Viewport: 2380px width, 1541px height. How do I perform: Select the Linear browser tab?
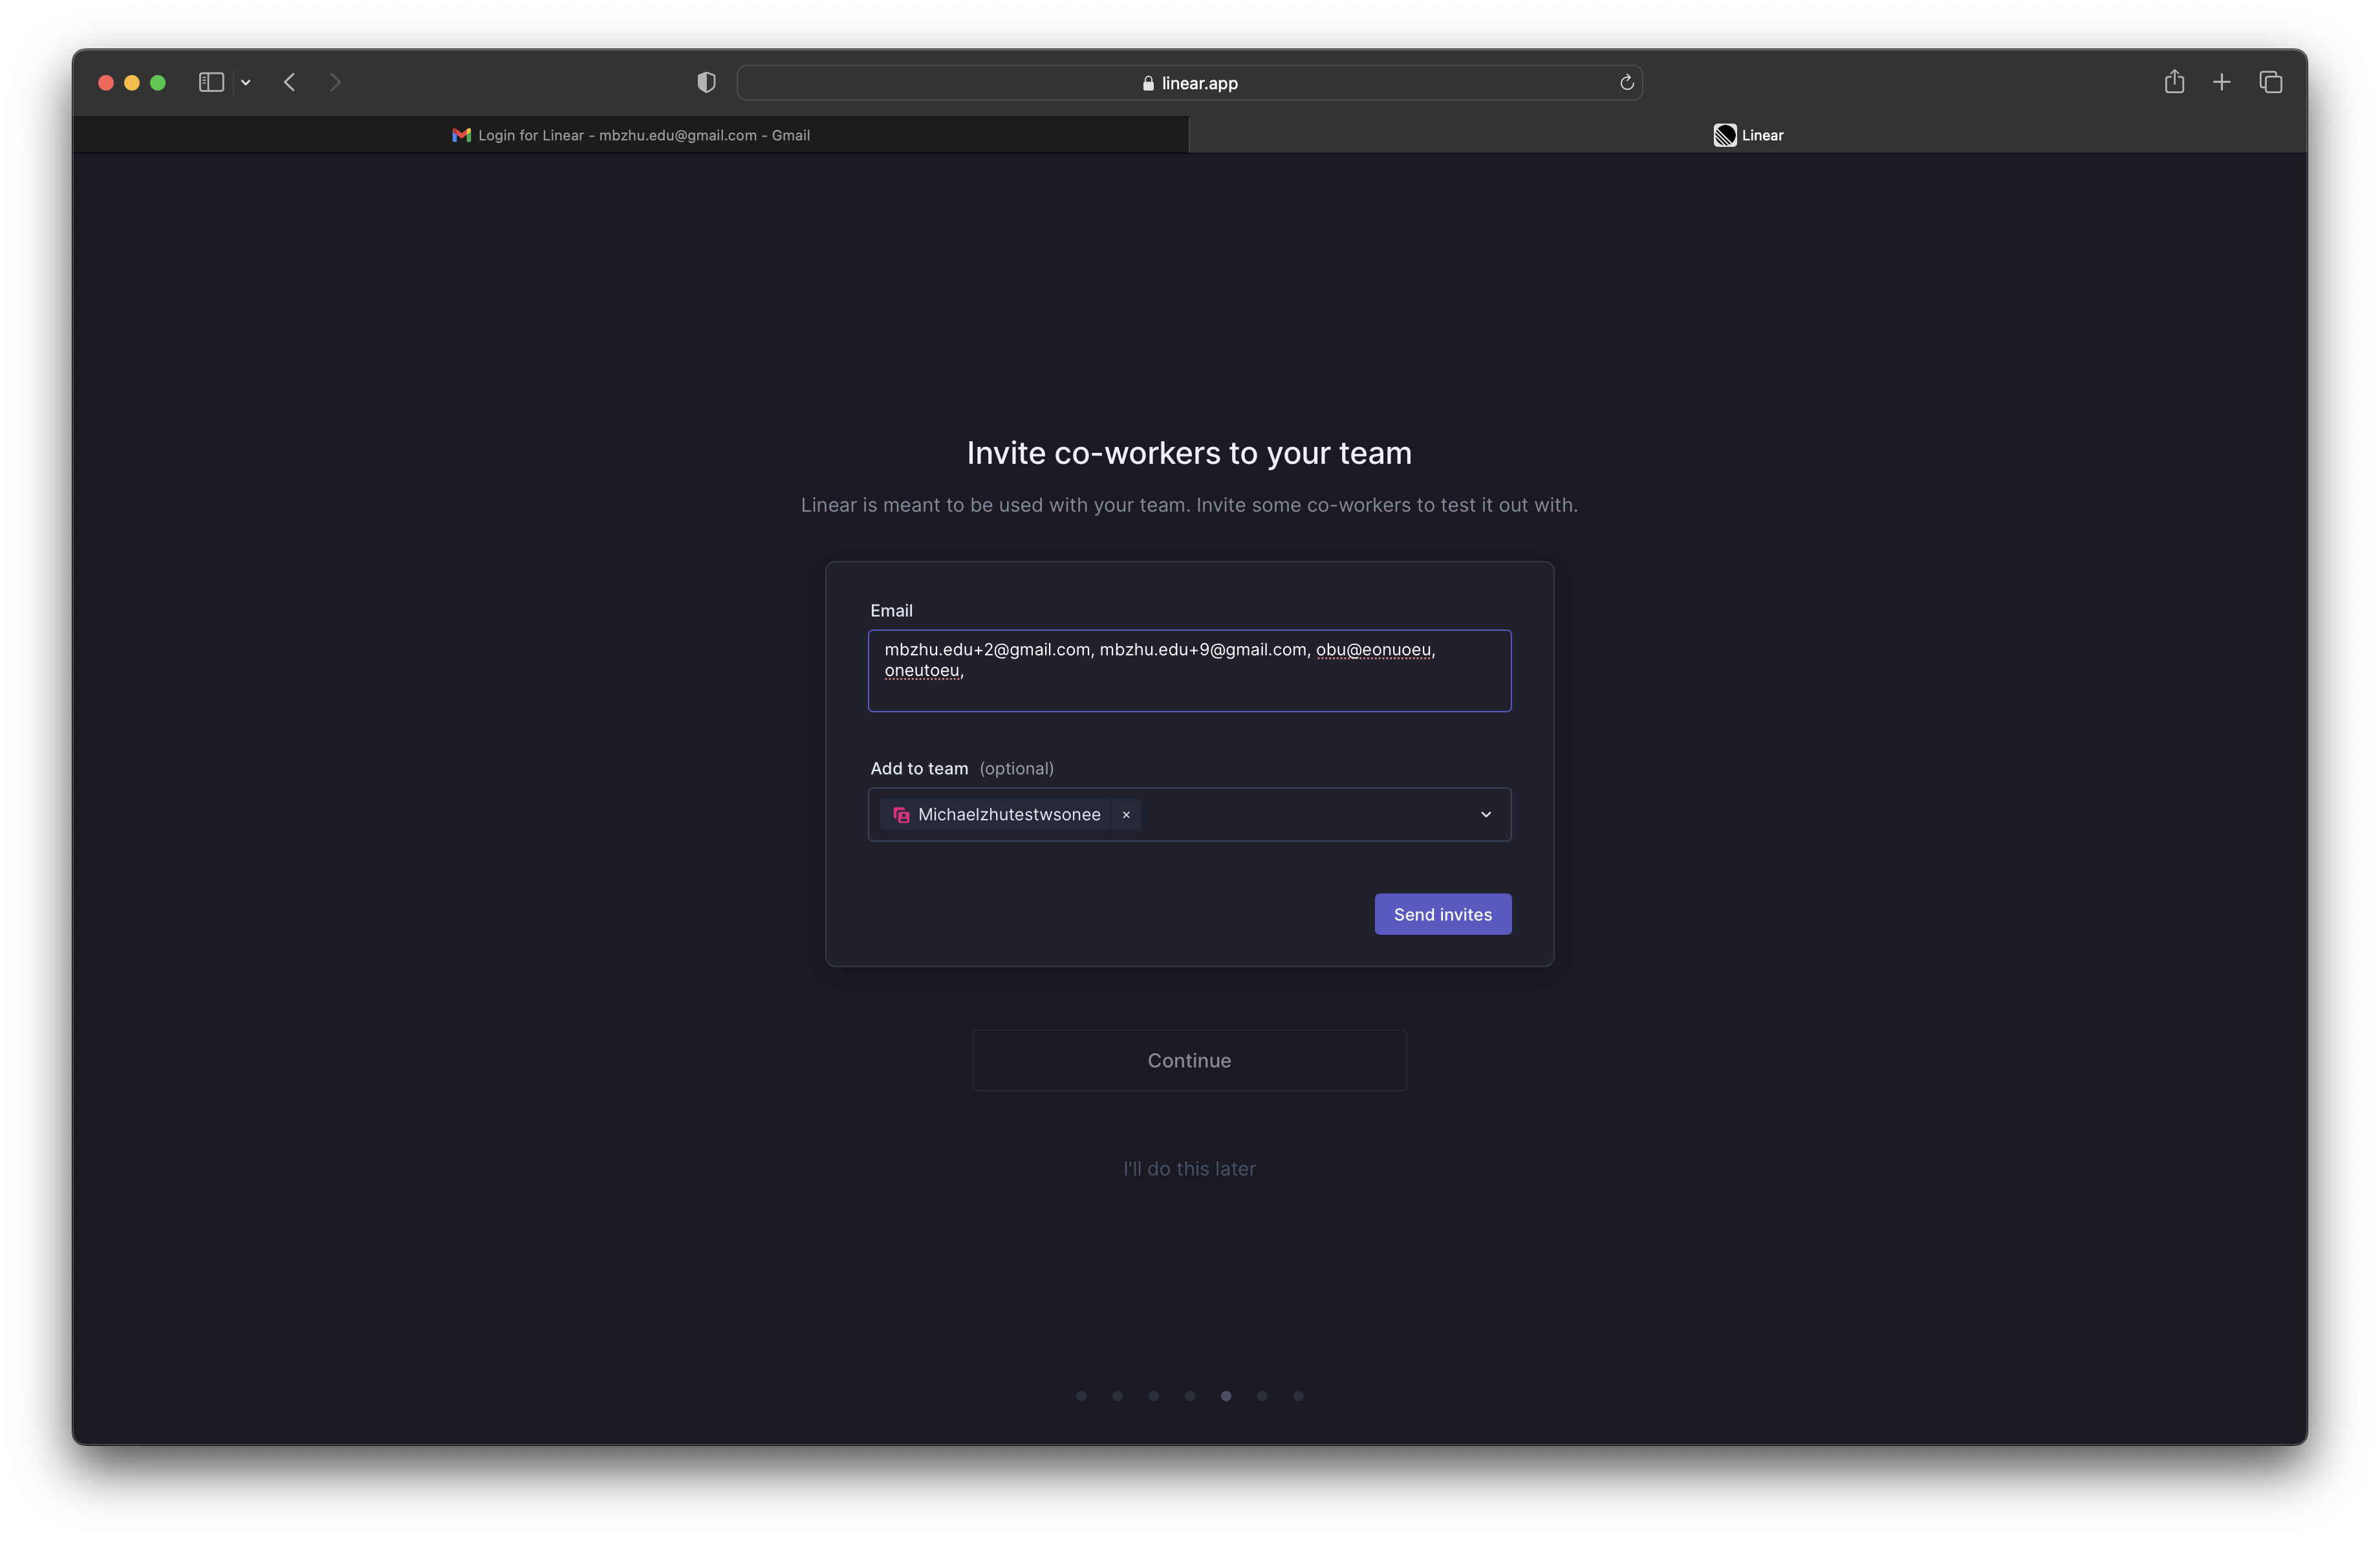1760,135
